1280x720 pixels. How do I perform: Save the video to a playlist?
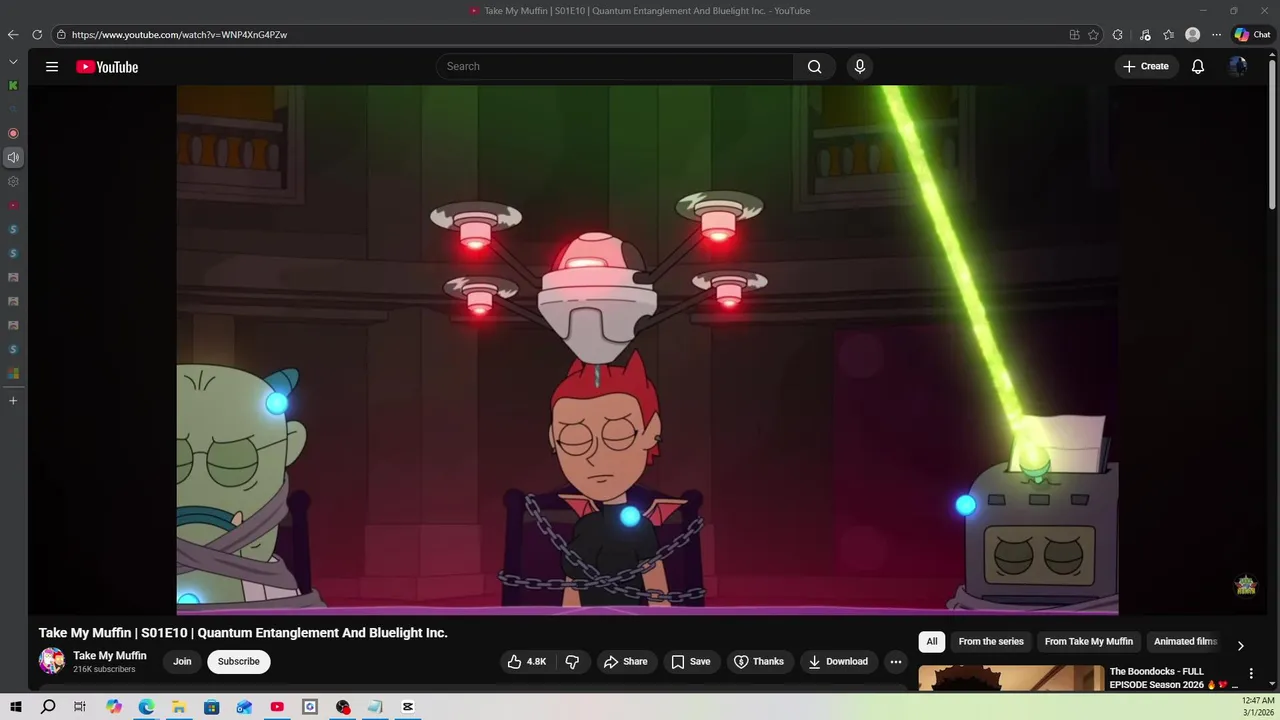point(691,661)
